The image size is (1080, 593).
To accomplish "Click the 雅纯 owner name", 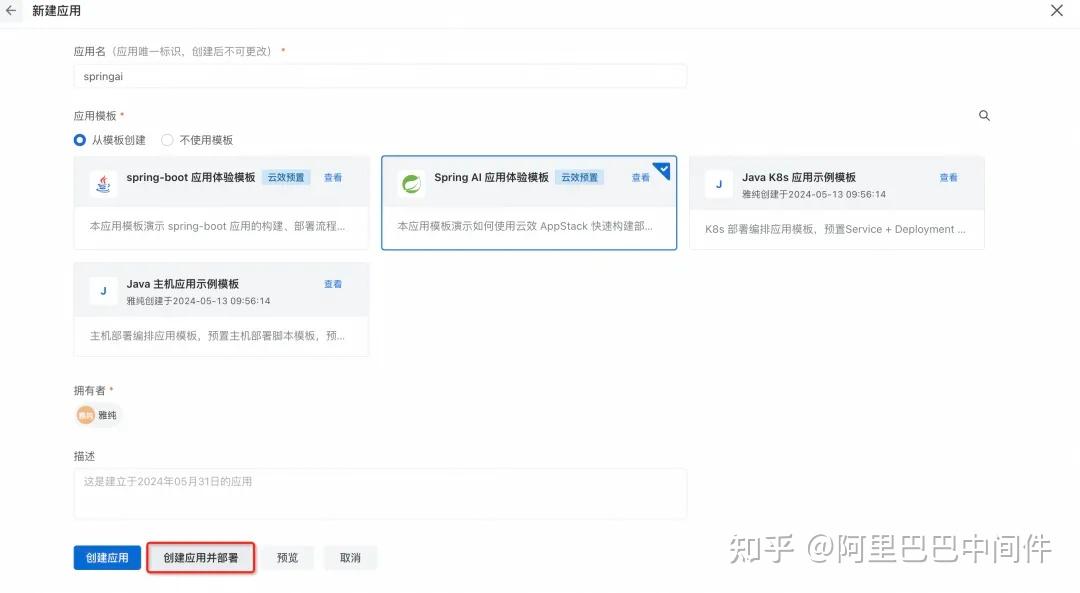I will pos(107,415).
